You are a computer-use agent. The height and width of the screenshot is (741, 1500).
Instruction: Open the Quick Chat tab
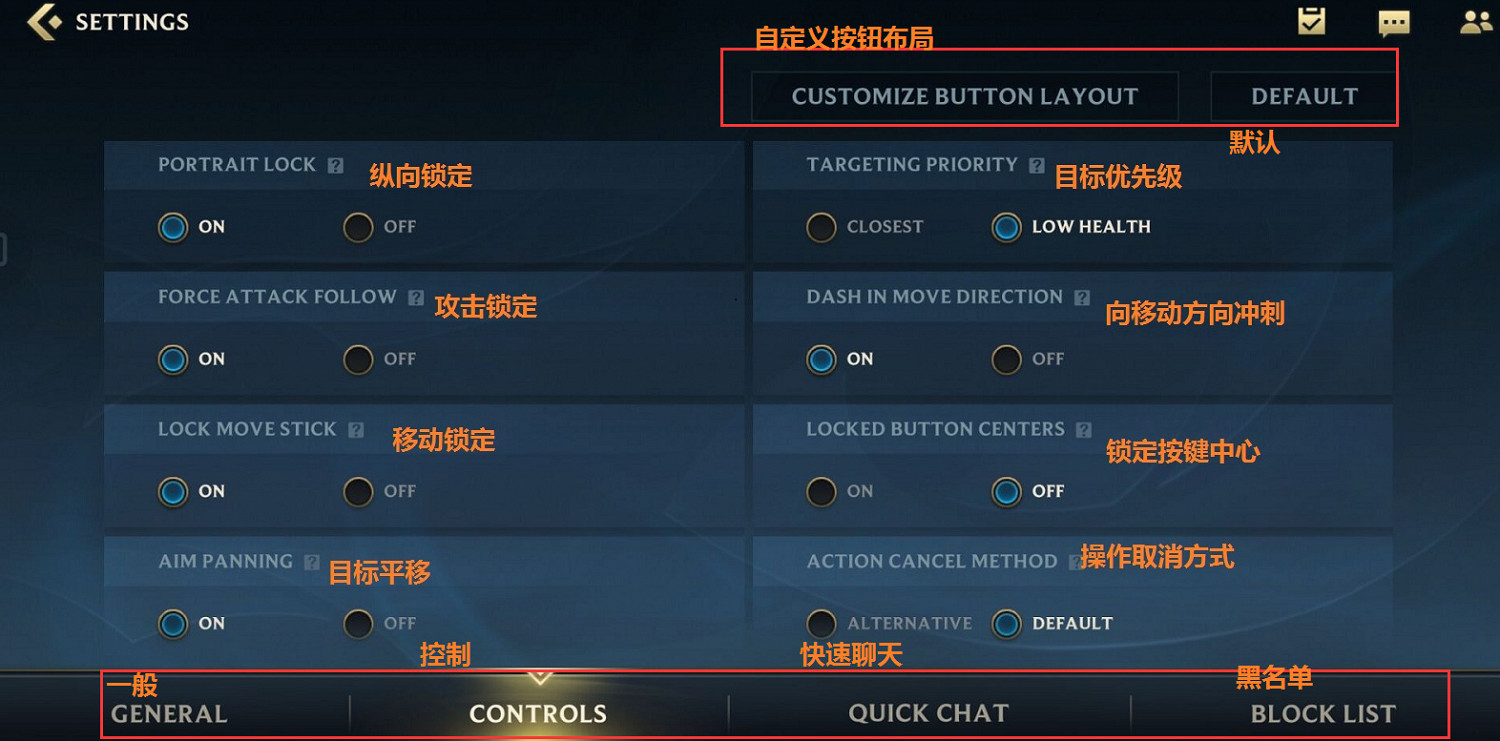928,714
